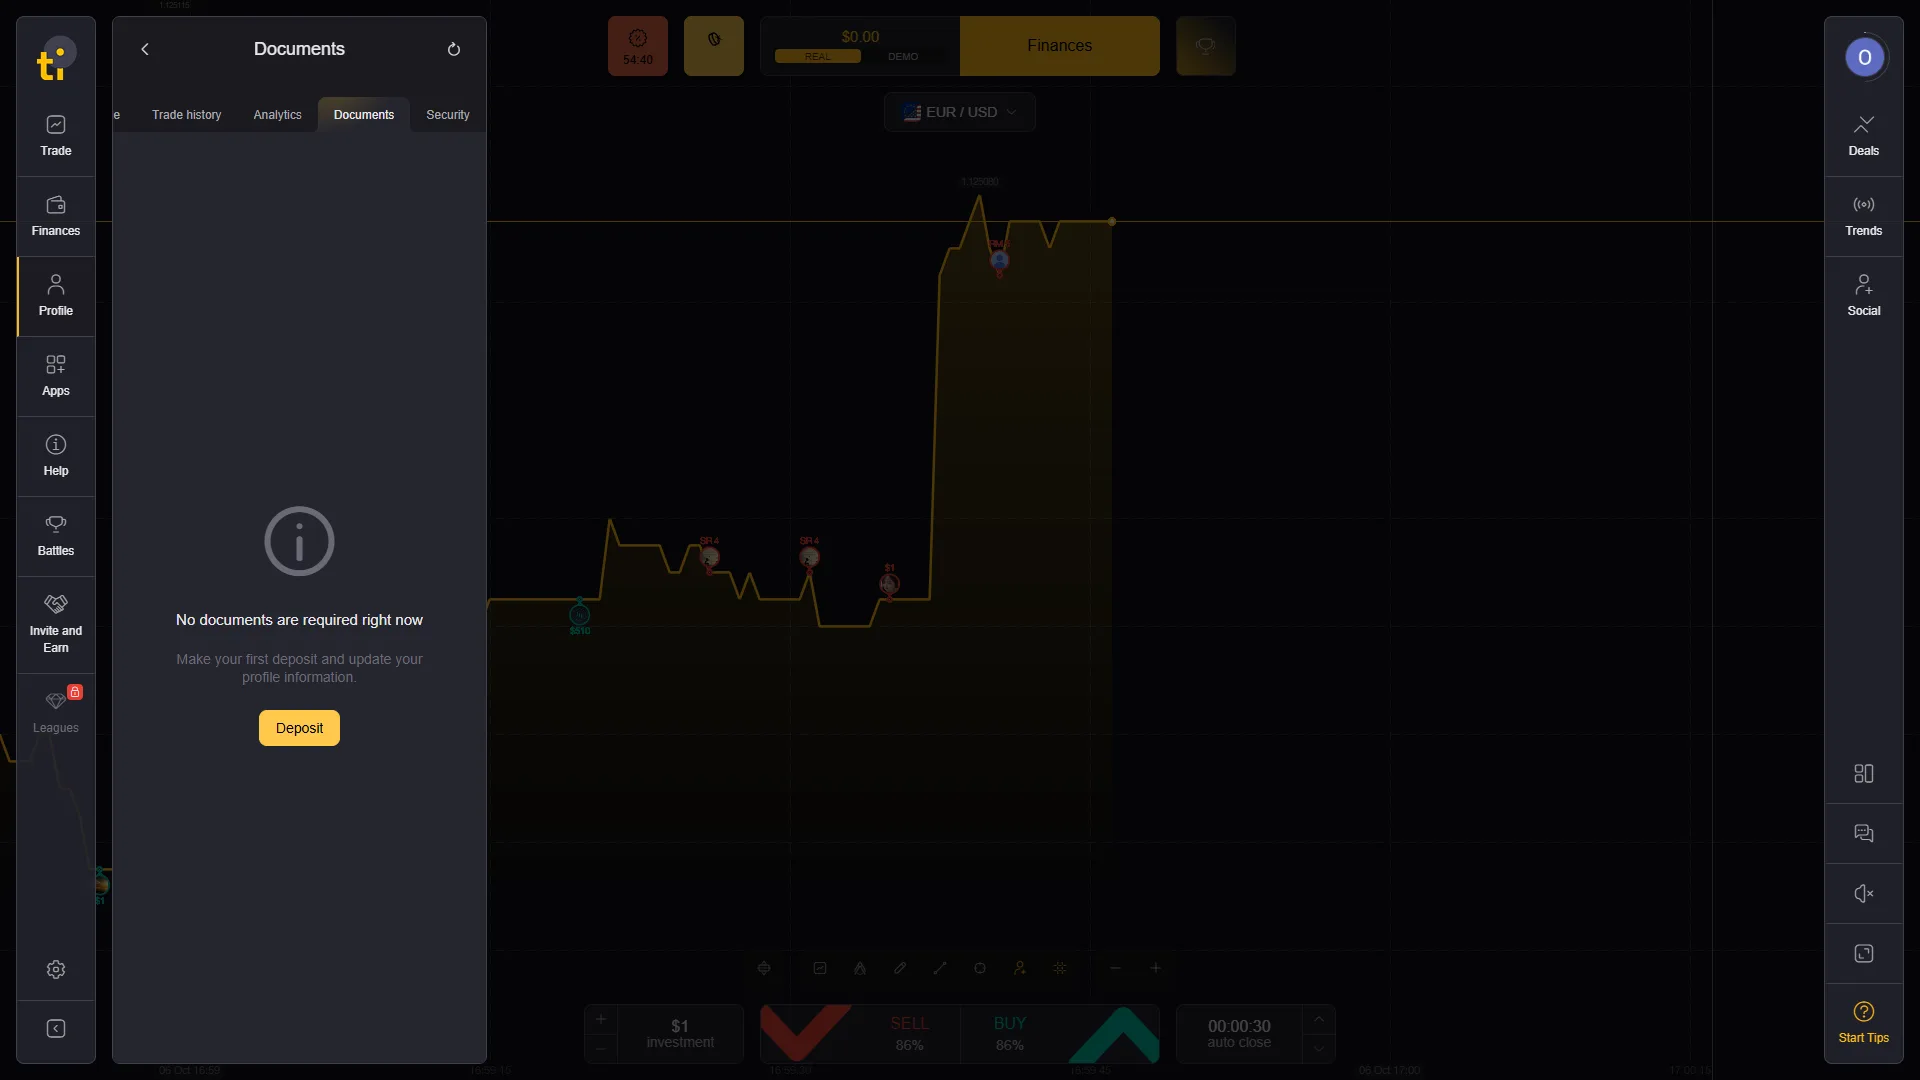Go back from Documents panel
The height and width of the screenshot is (1080, 1920).
pyautogui.click(x=145, y=49)
